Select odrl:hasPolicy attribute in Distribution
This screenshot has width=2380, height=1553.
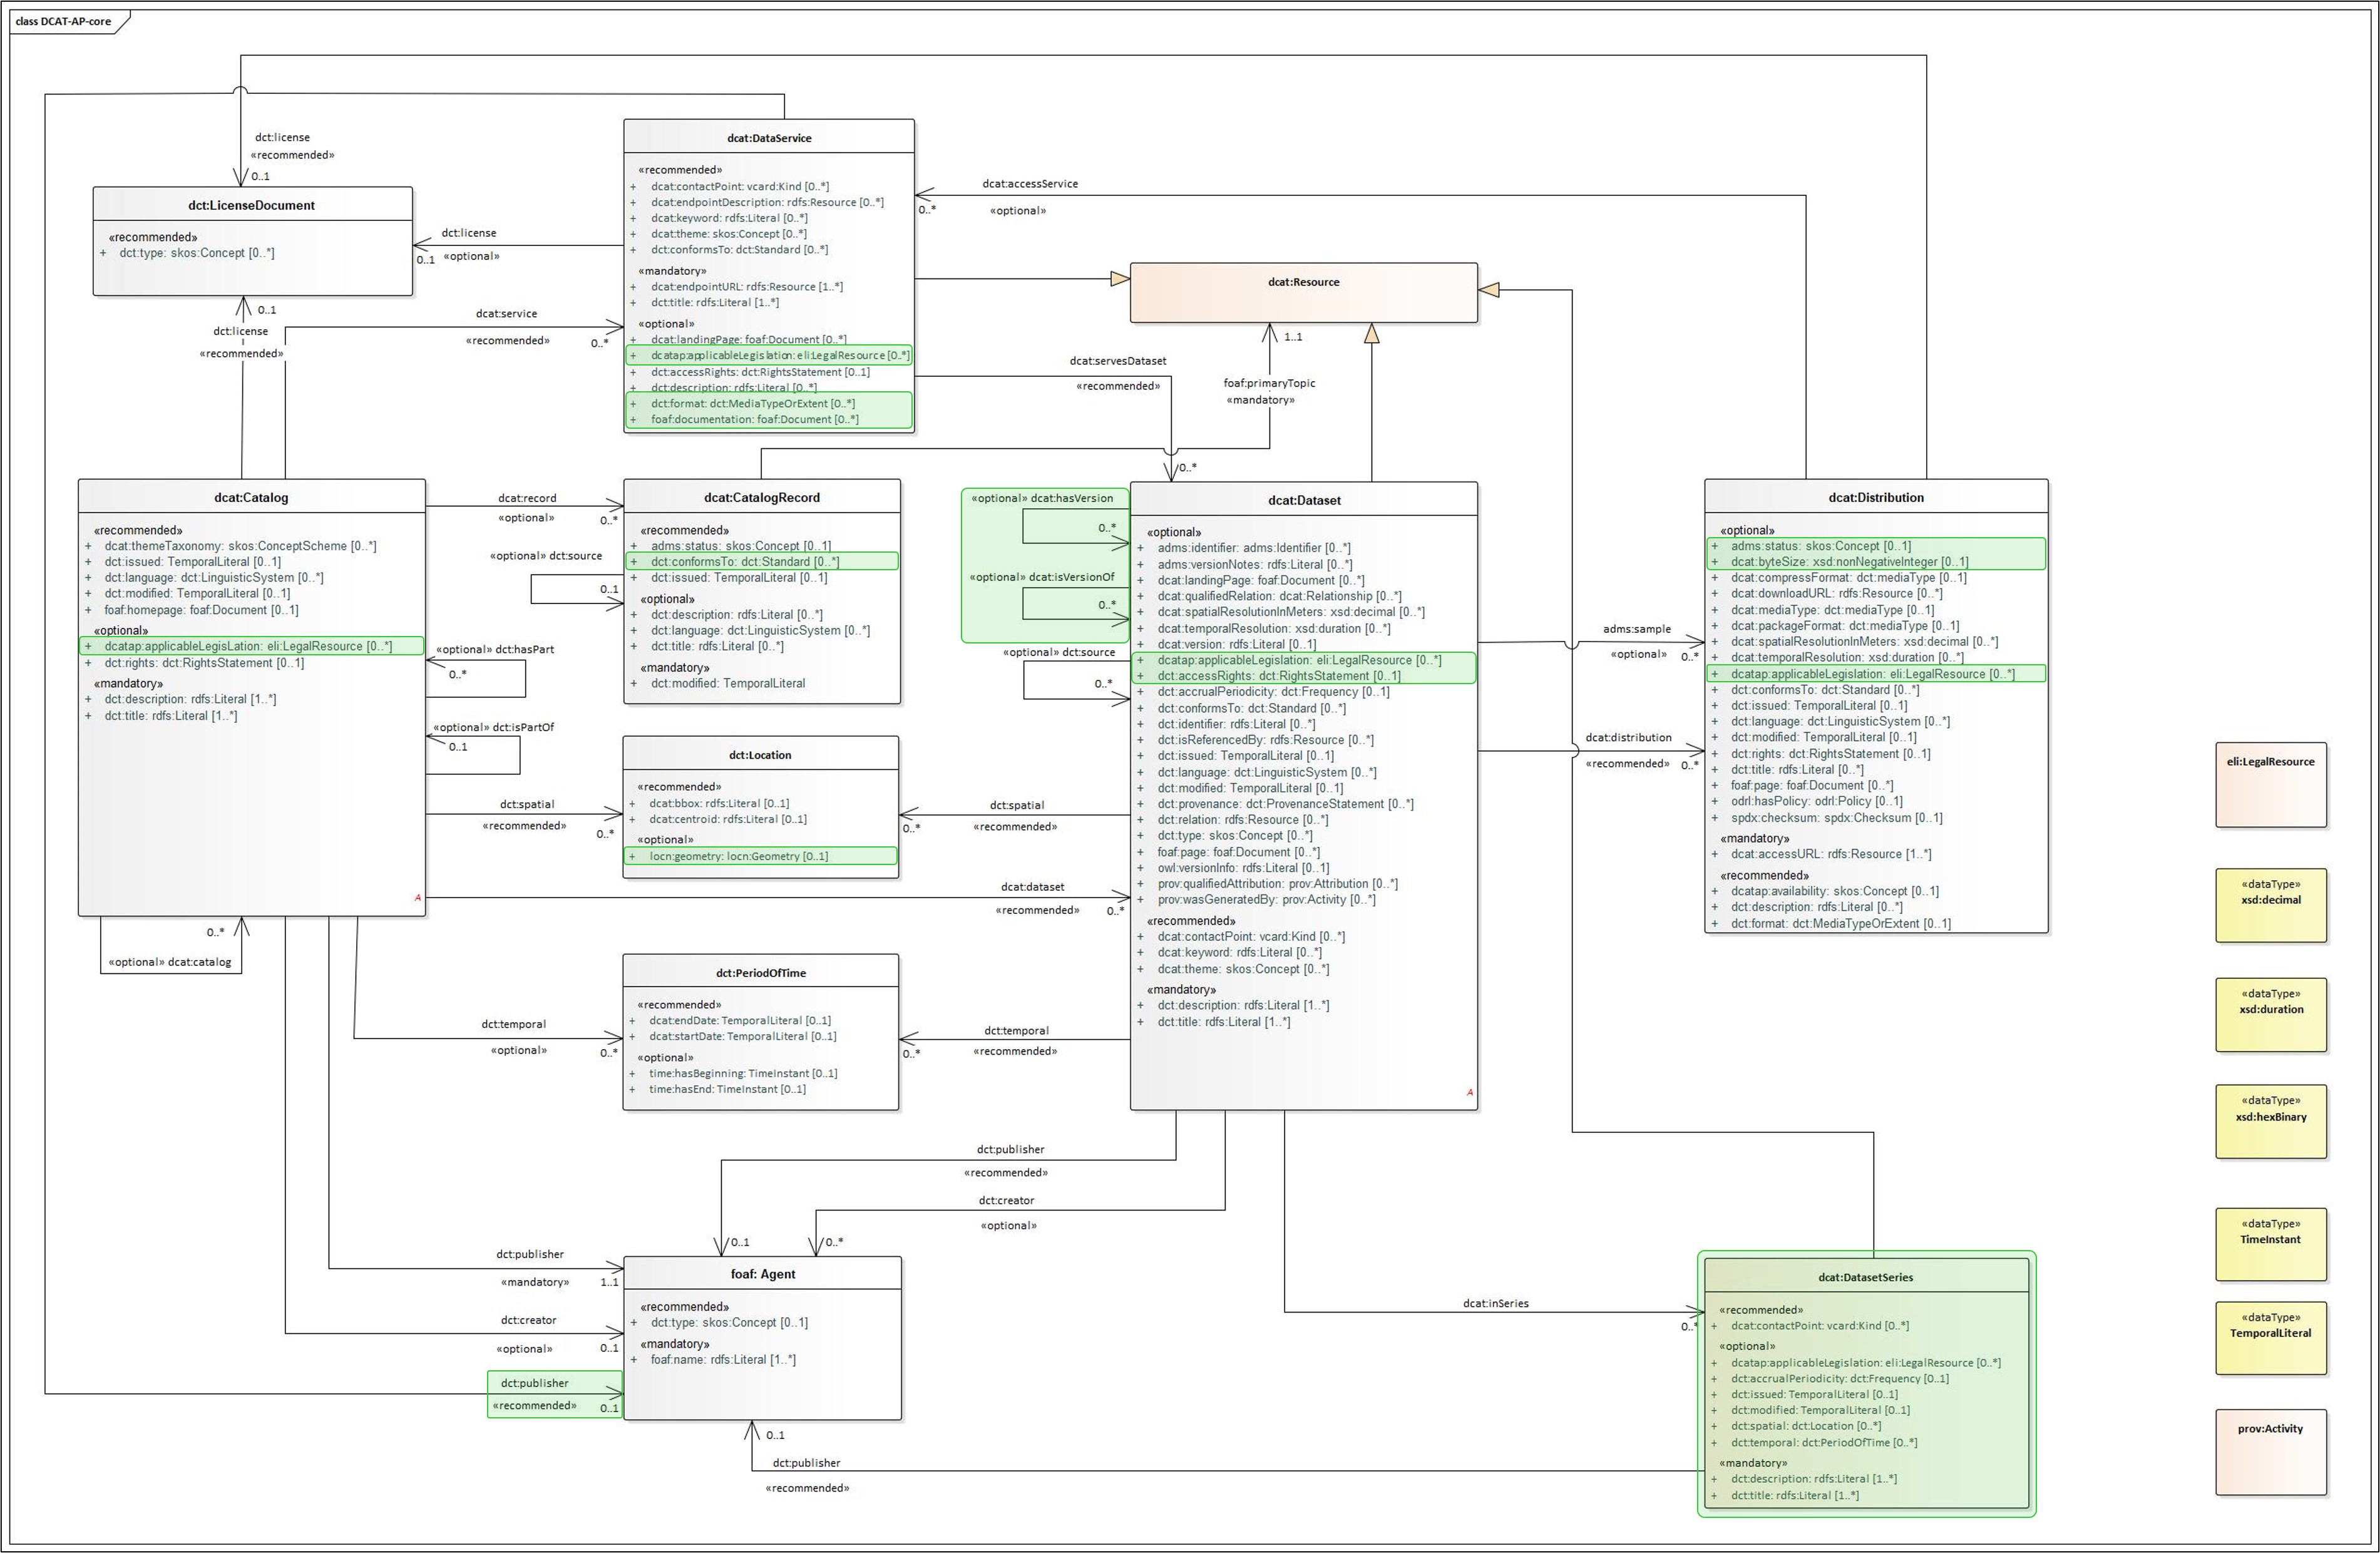pyautogui.click(x=1817, y=801)
